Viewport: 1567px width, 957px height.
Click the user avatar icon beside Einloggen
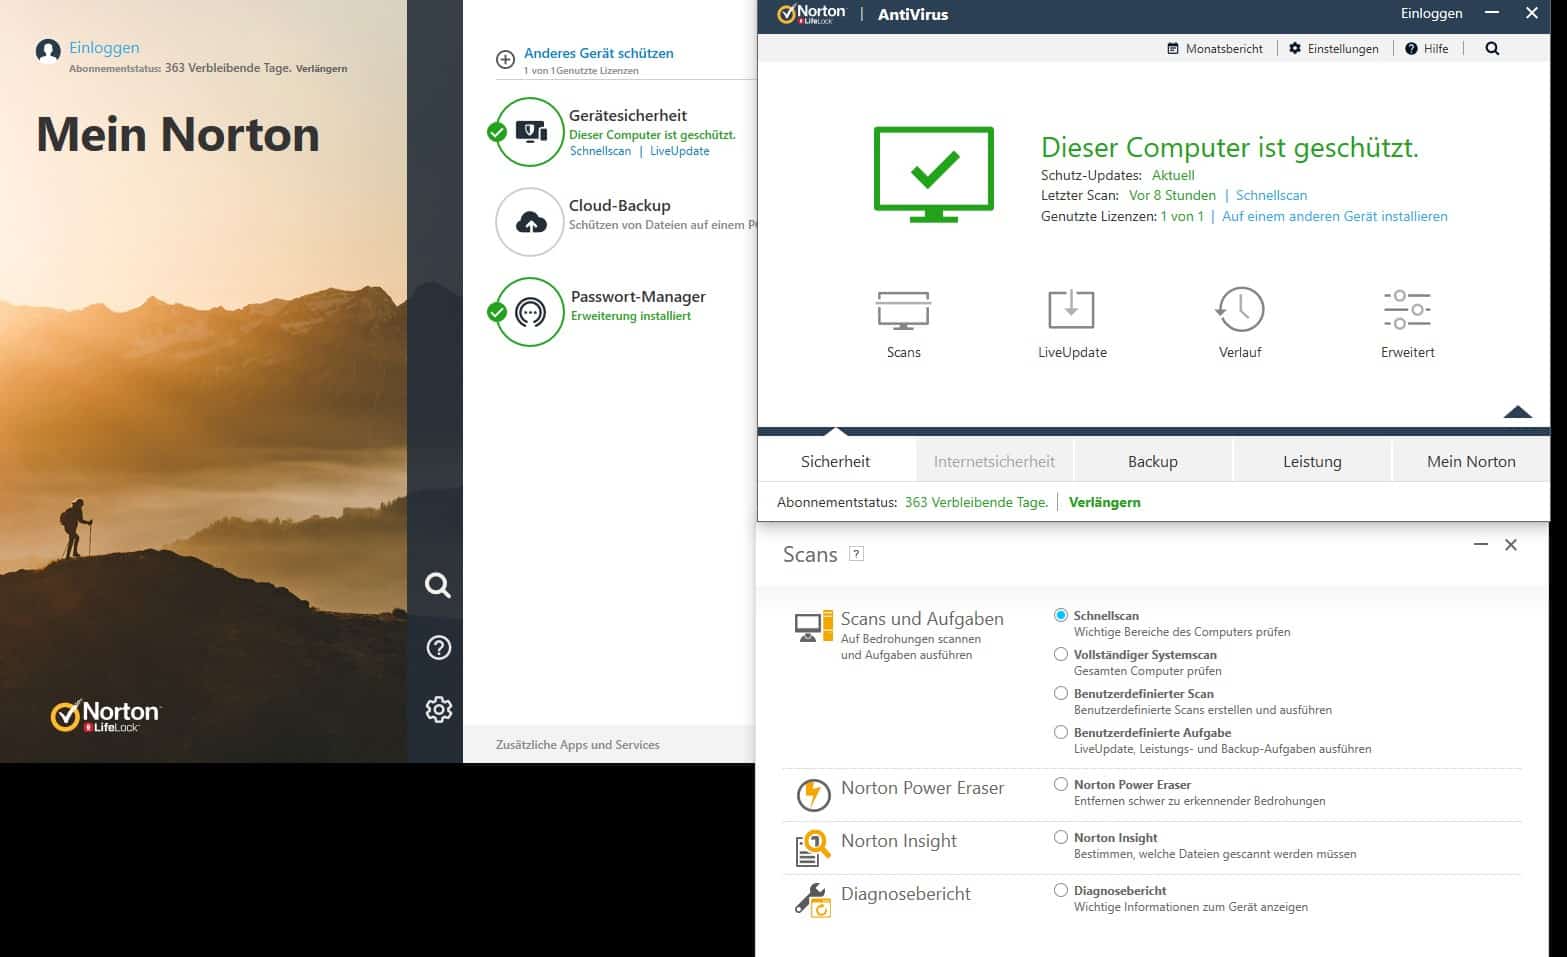click(48, 51)
